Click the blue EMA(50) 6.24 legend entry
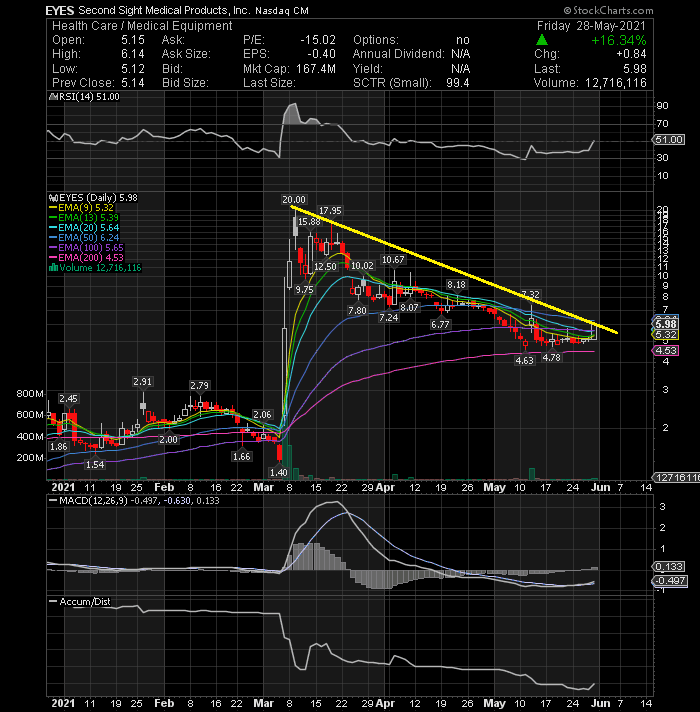 coord(84,238)
